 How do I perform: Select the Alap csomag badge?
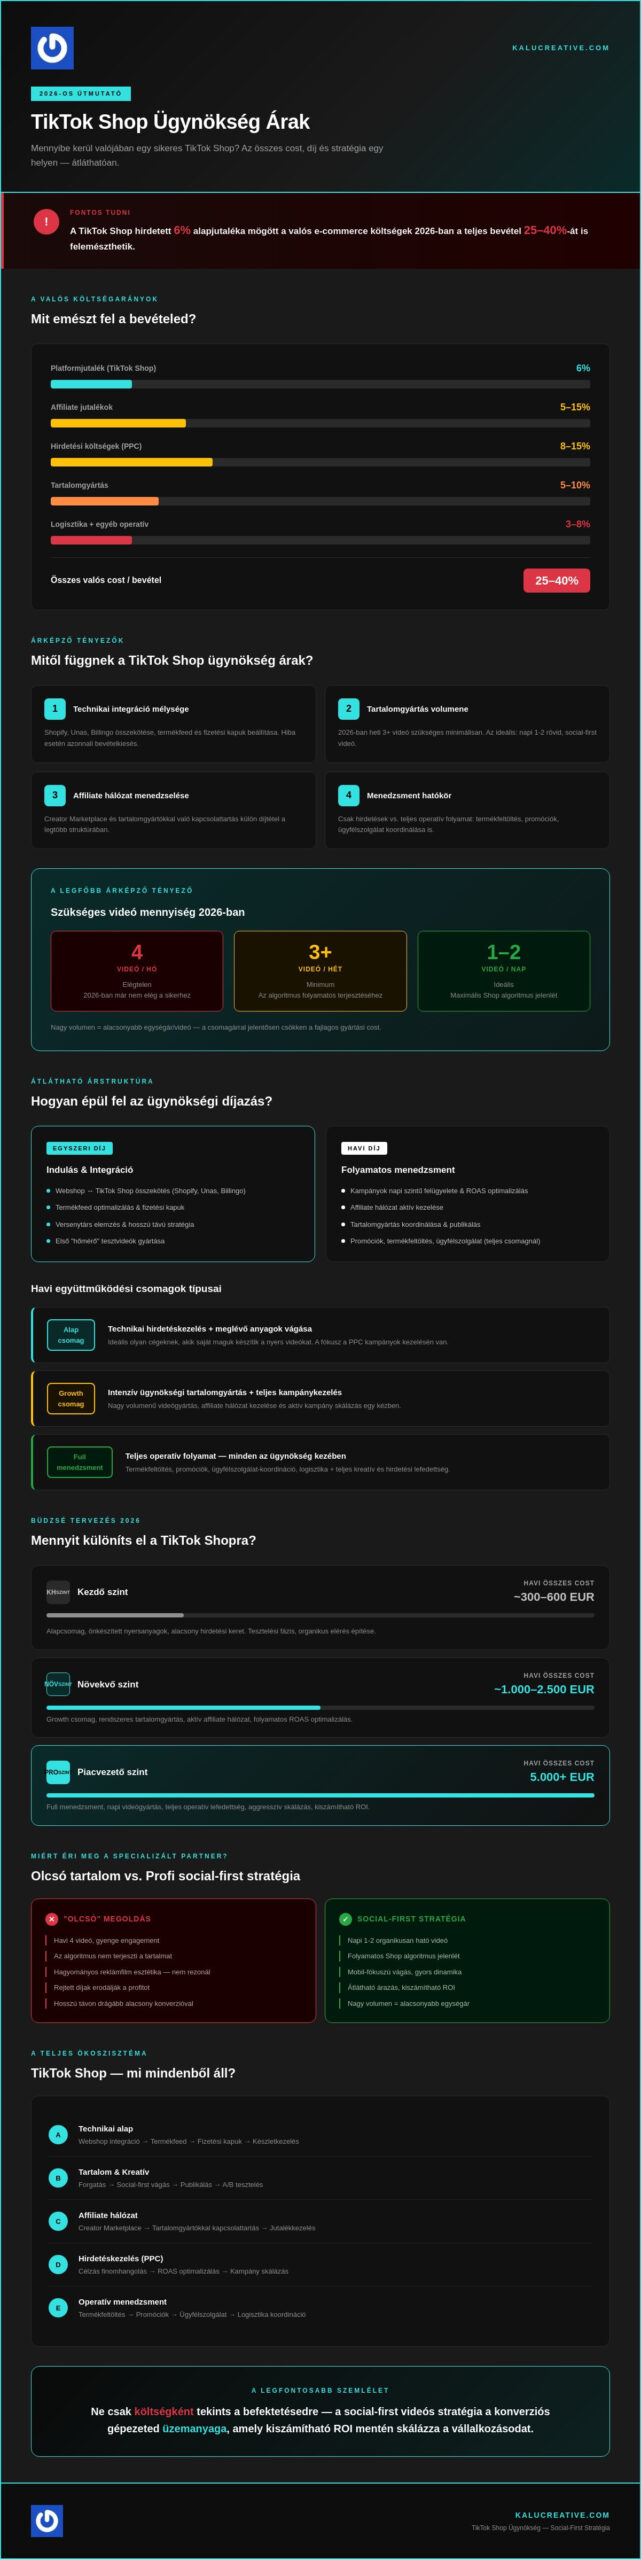71,1335
